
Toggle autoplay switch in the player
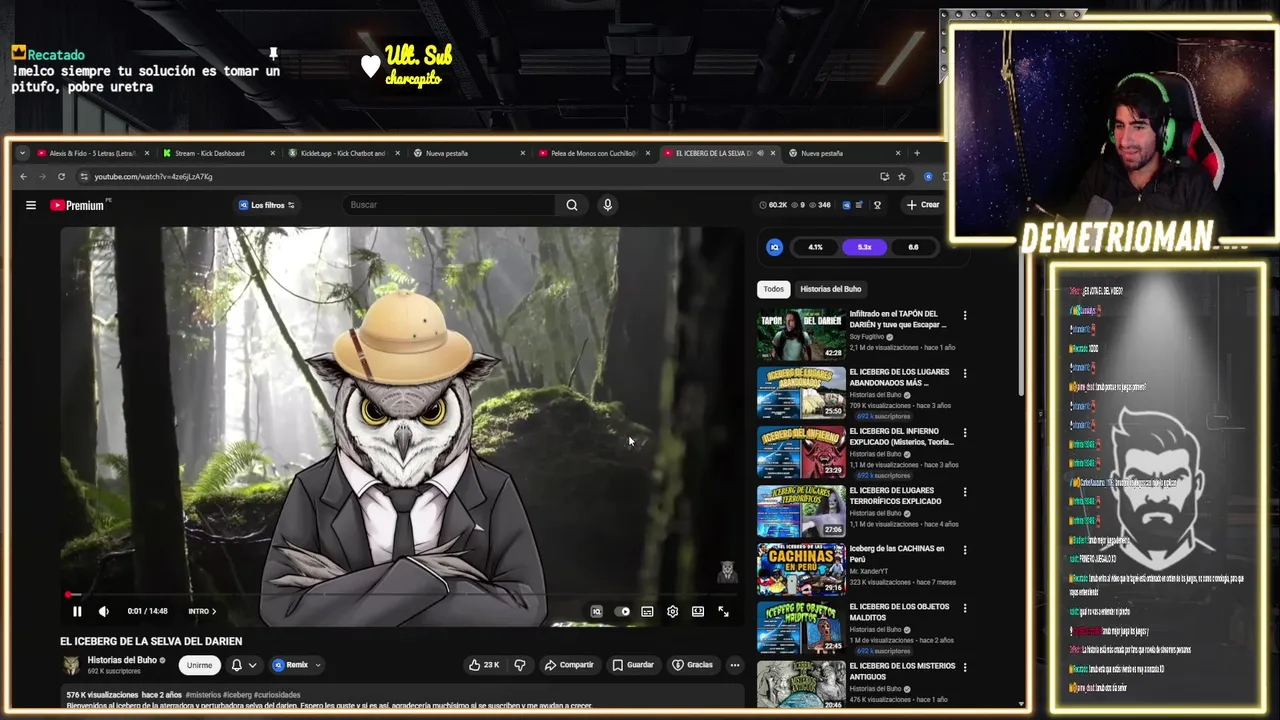[622, 611]
